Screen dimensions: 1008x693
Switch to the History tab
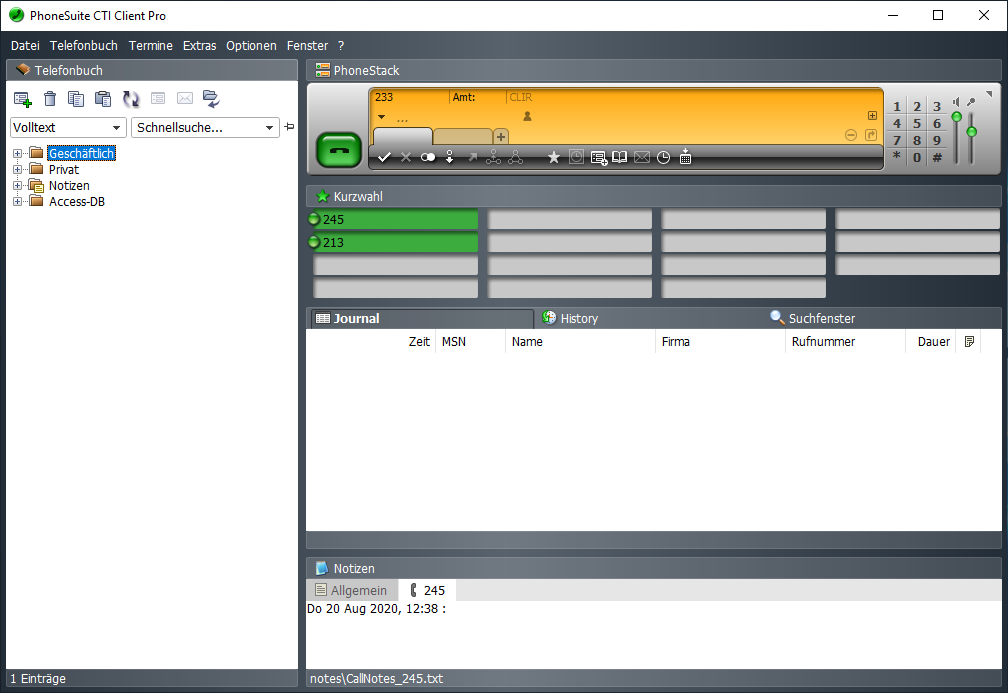[x=578, y=318]
